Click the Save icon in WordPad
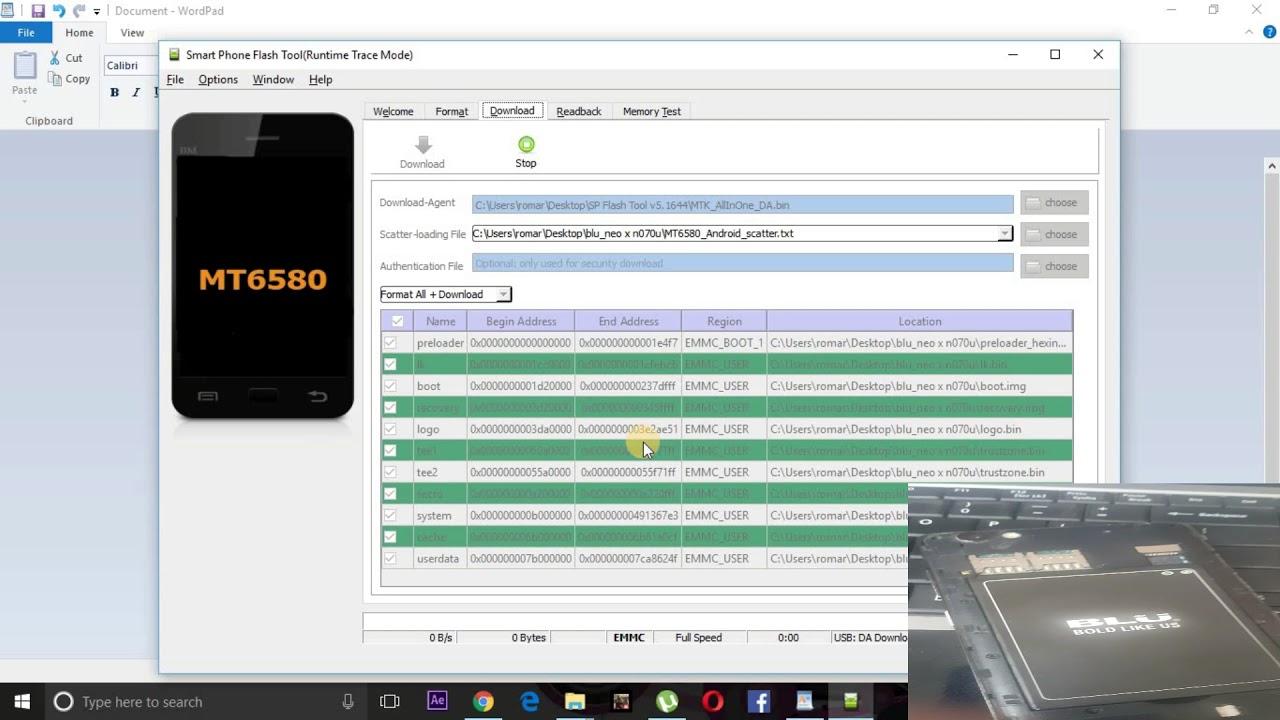The height and width of the screenshot is (720, 1280). (x=38, y=11)
